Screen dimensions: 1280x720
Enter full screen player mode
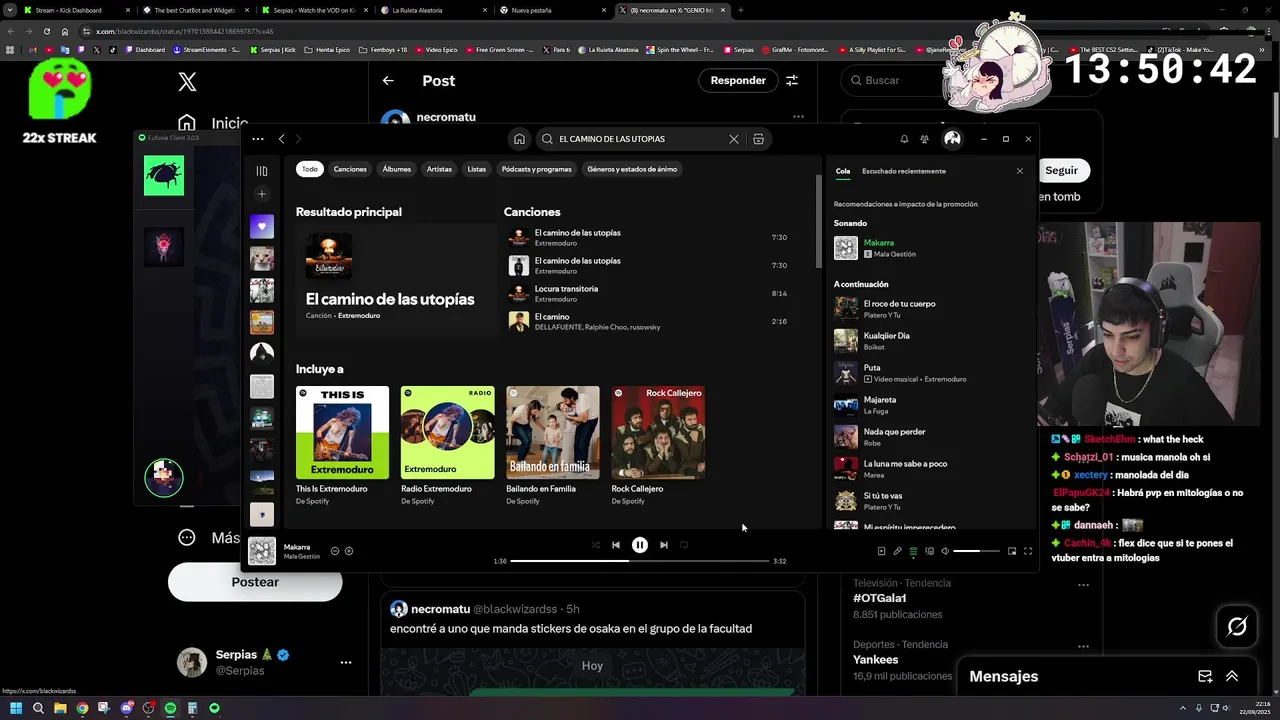[x=1028, y=551]
